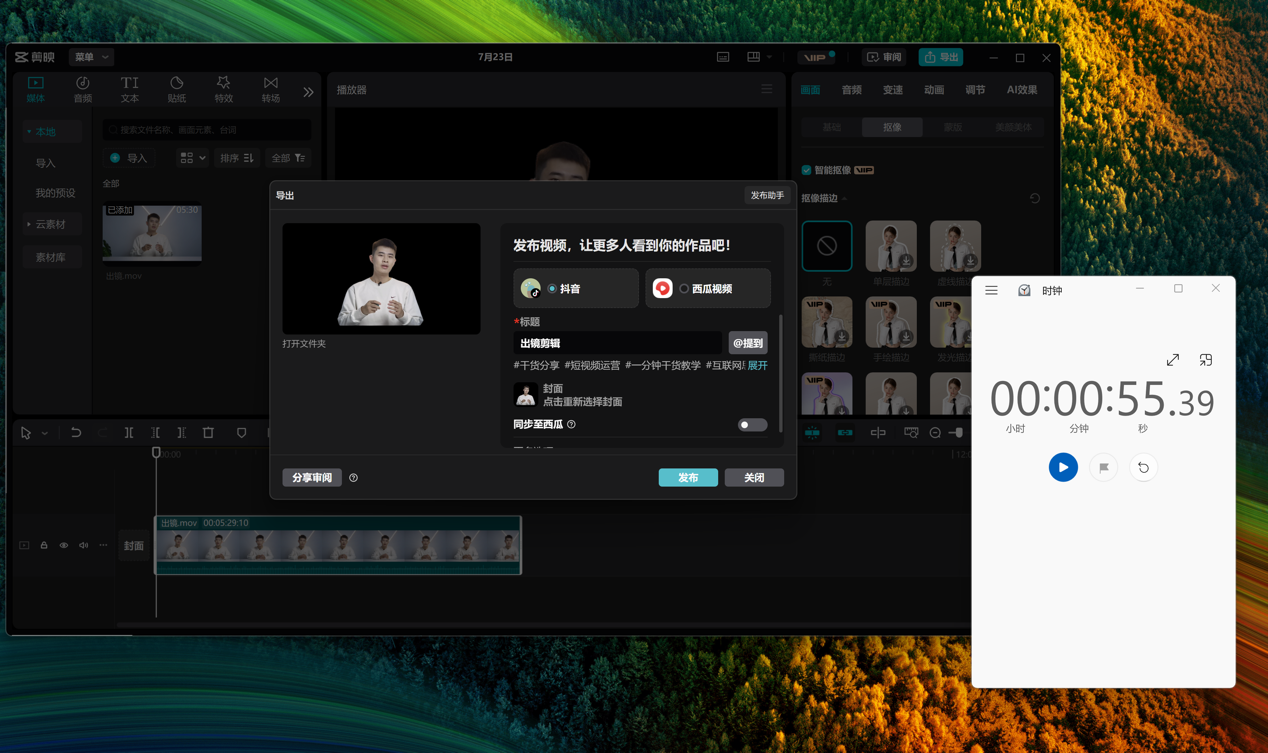Image resolution: width=1268 pixels, height=753 pixels.
Task: Keep stopwatch on top with the pin icon
Action: point(1206,360)
